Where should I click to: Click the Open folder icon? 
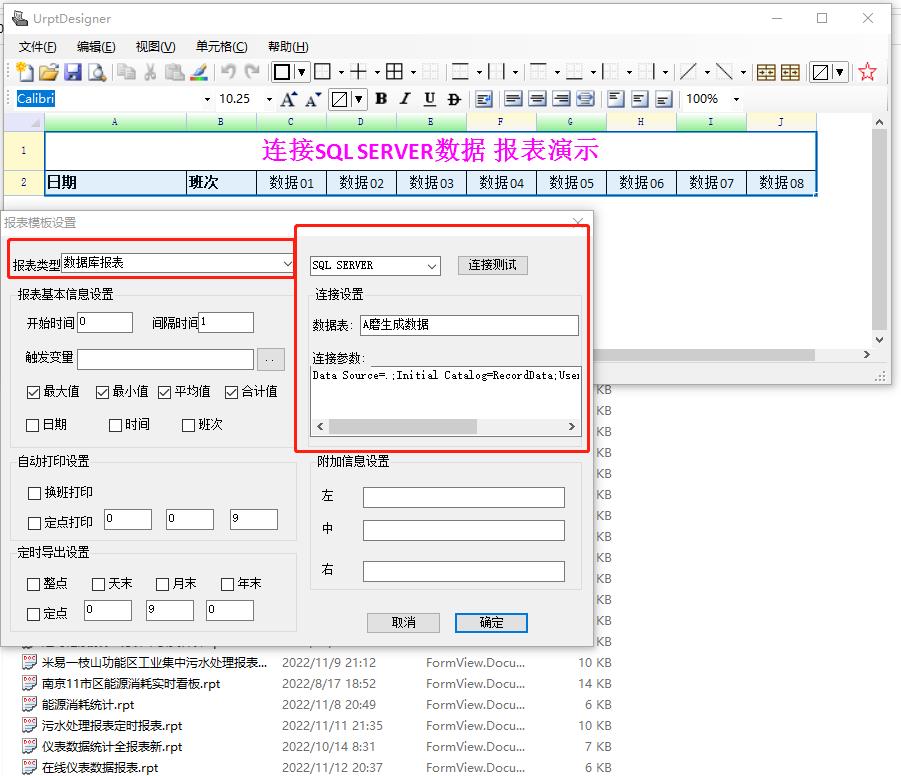48,72
